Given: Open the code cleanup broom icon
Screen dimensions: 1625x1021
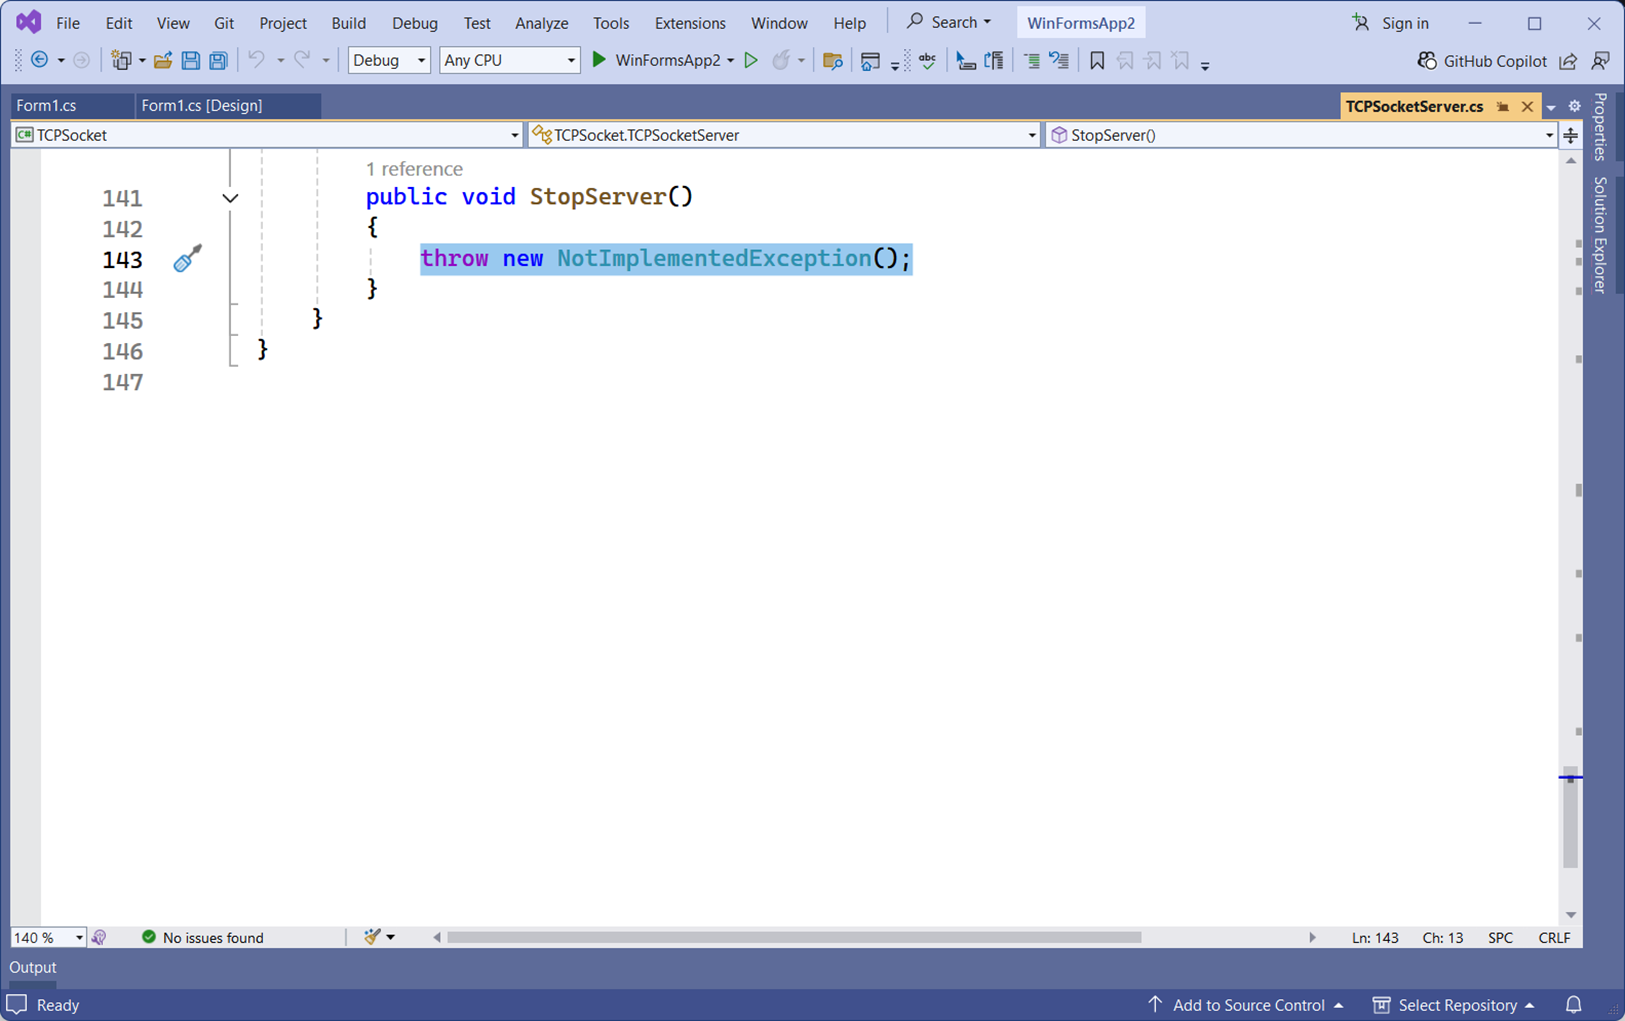Looking at the screenshot, I should pos(372,937).
